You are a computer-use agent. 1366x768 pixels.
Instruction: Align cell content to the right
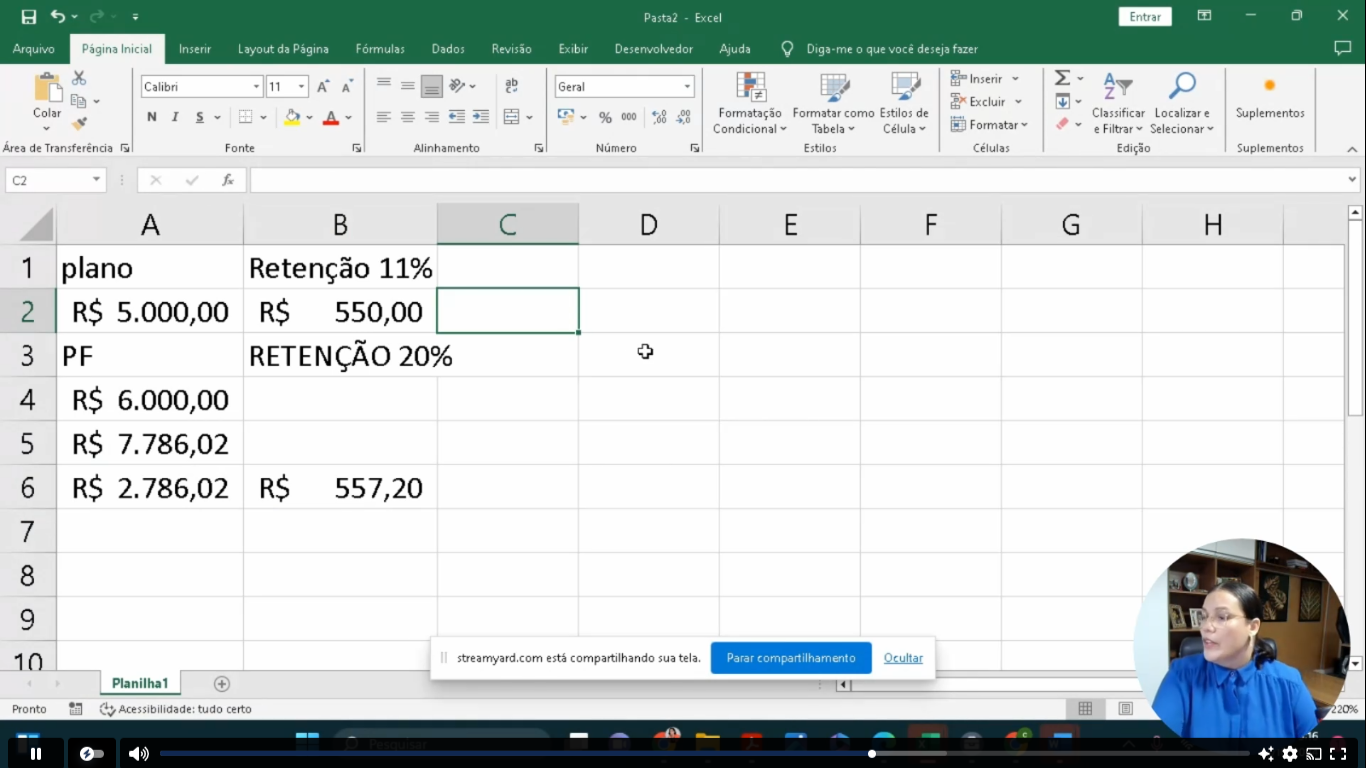click(x=431, y=117)
